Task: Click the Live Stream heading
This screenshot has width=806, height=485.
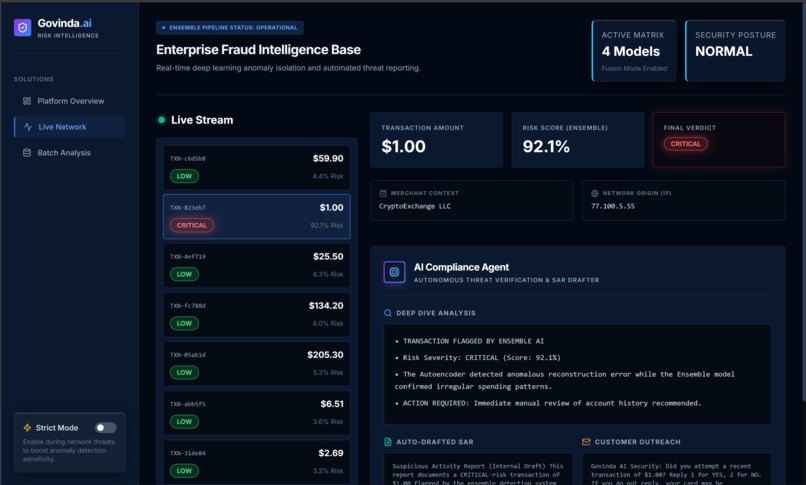Action: (x=202, y=120)
